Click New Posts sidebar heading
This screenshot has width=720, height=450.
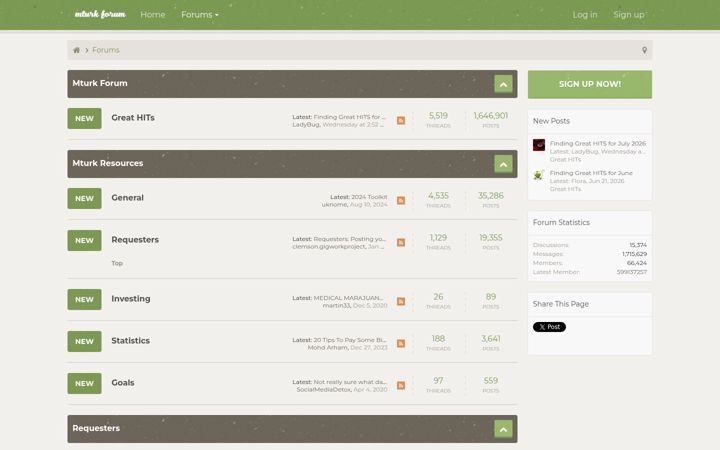click(551, 121)
